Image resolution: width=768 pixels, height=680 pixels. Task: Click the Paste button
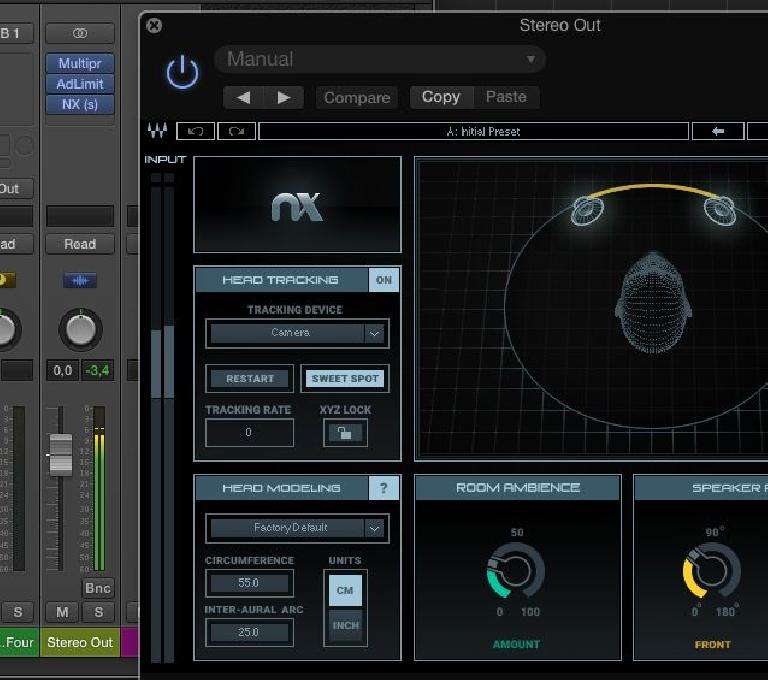(x=506, y=97)
